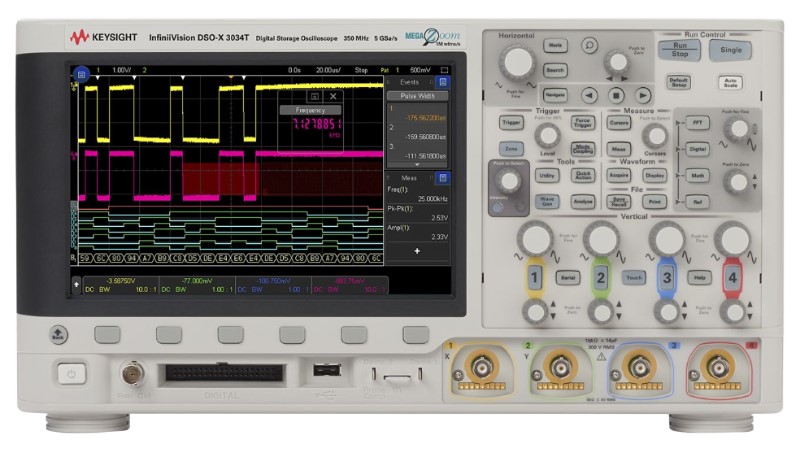800x449 pixels.
Task: Toggle red channel 4 button
Action: point(732,277)
